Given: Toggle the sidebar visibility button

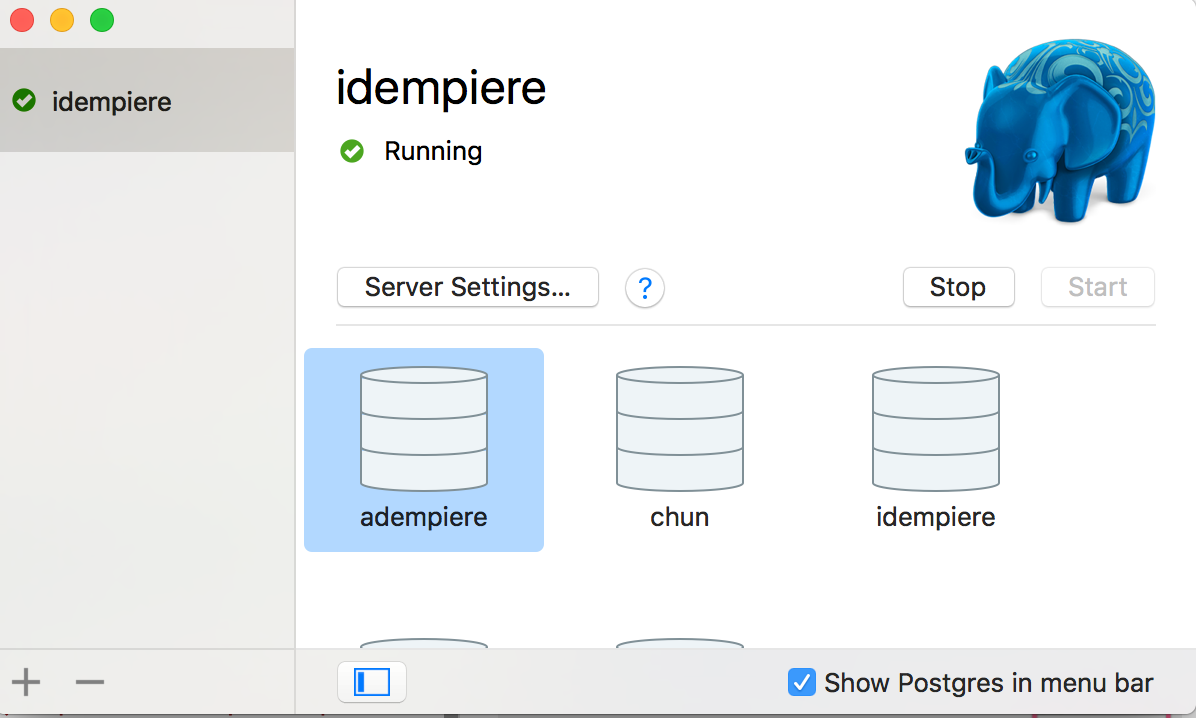Looking at the screenshot, I should (372, 681).
